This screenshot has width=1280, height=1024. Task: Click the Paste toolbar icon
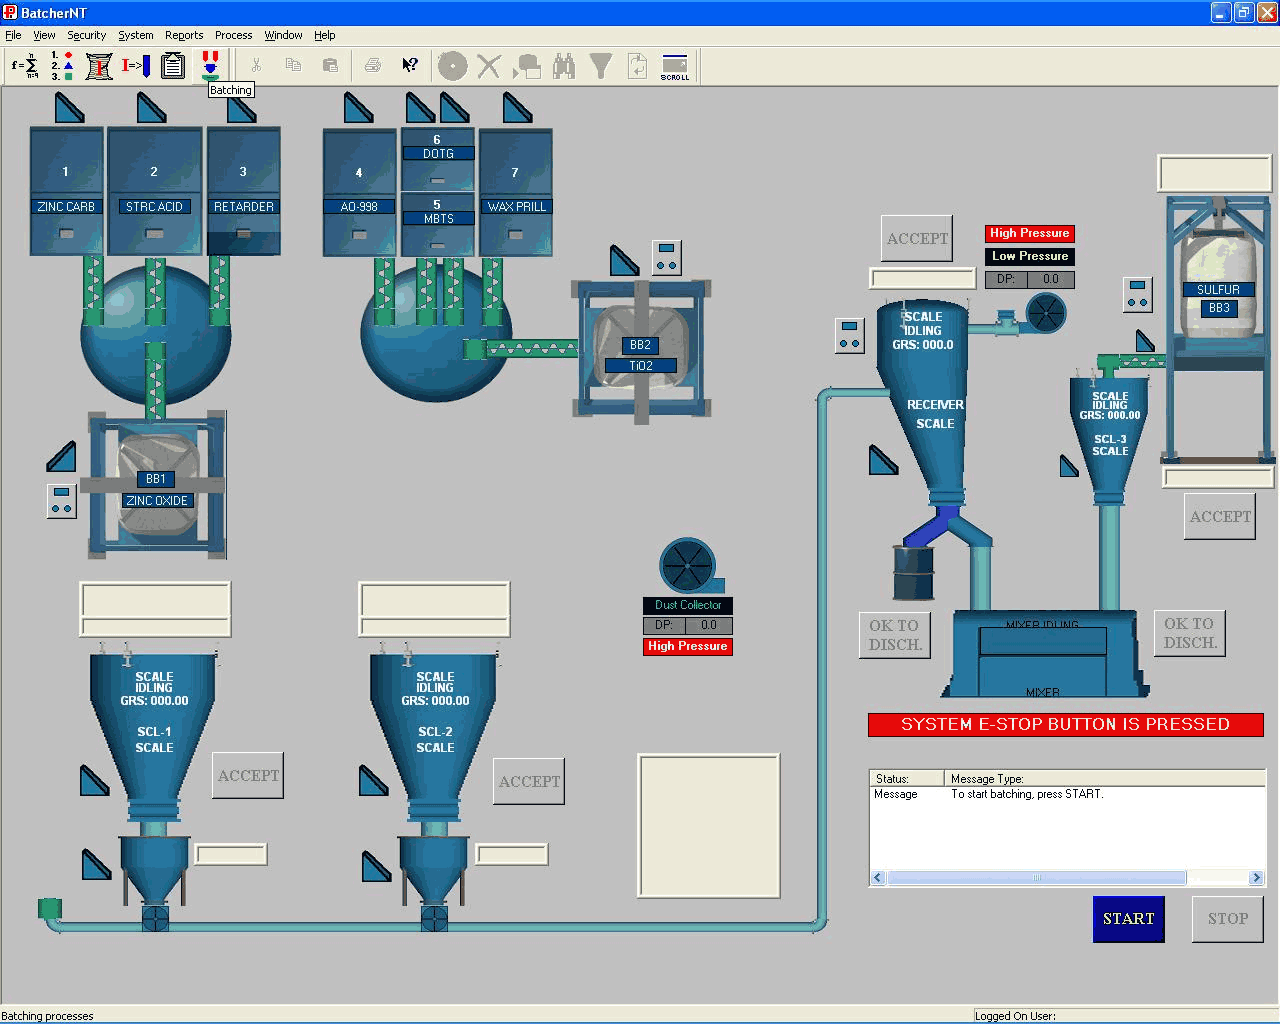click(330, 66)
